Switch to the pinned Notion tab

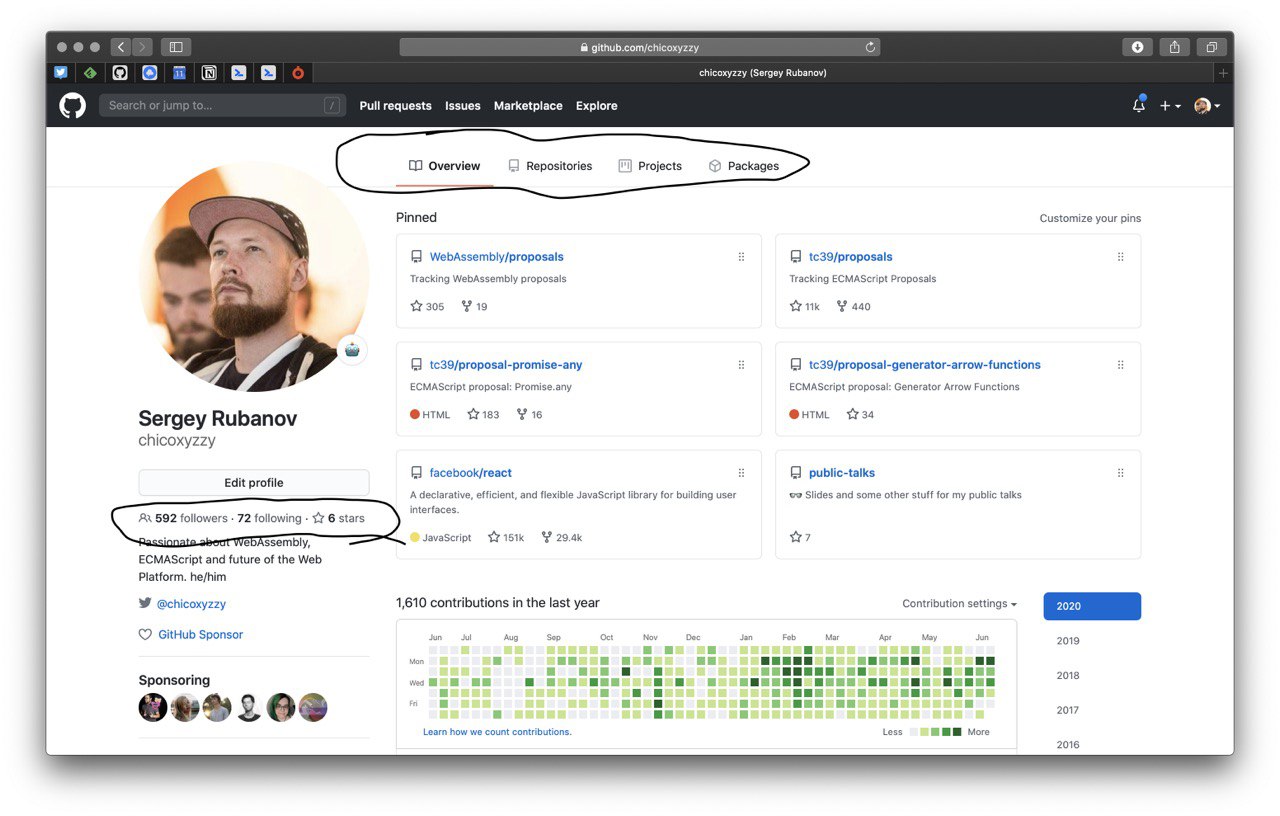point(209,73)
